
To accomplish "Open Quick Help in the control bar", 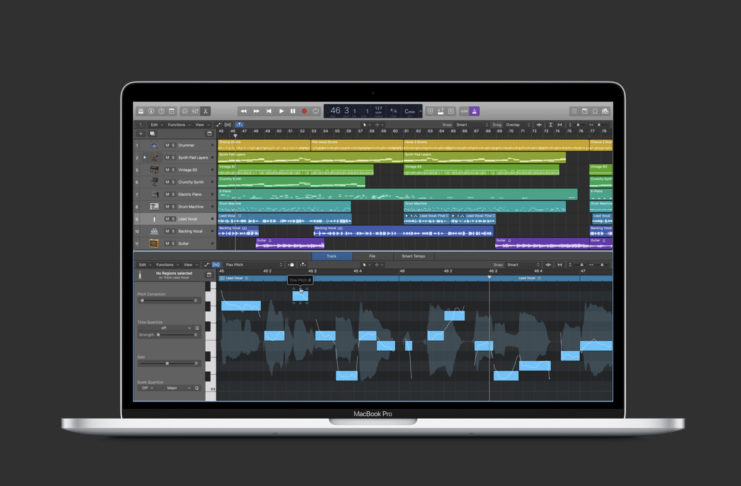I will 162,111.
